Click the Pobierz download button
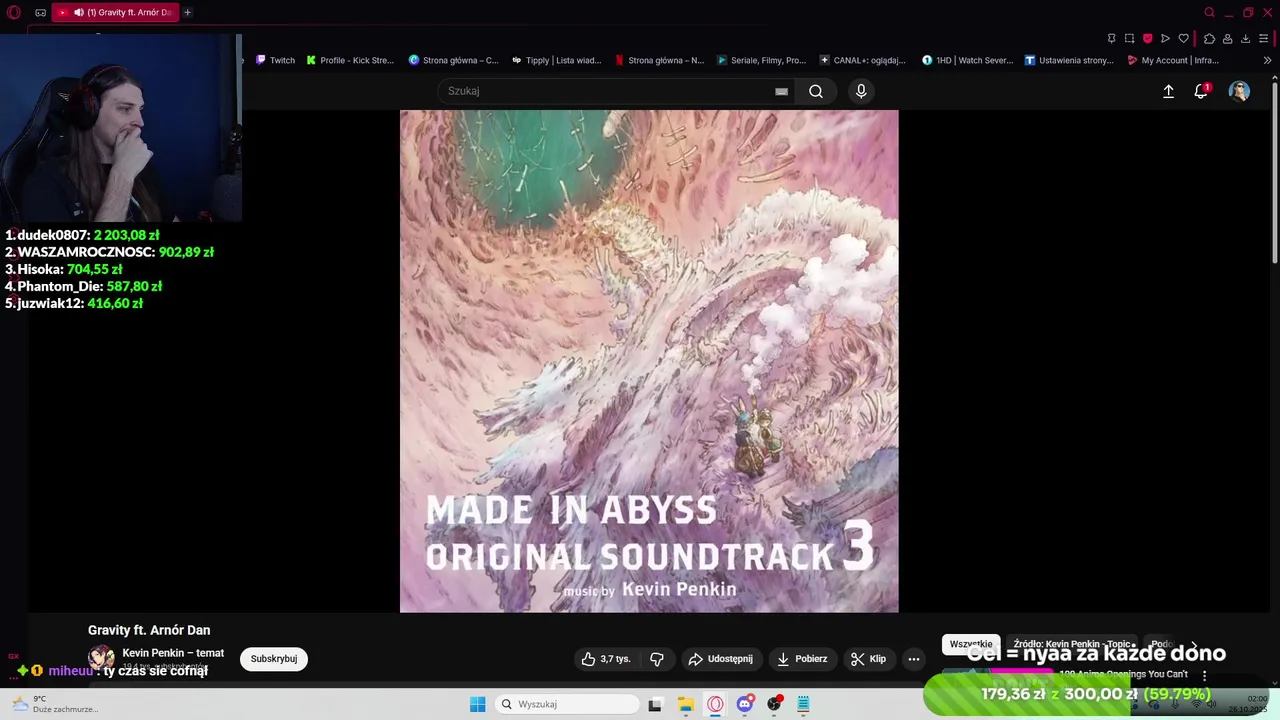Viewport: 1280px width, 720px height. [x=802, y=659]
